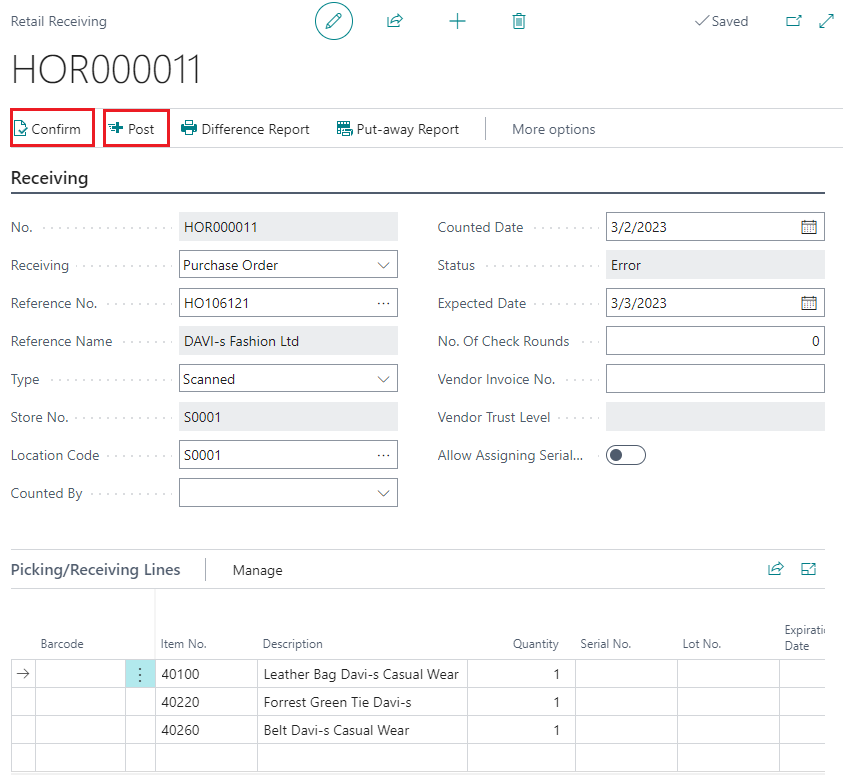852x775 pixels.
Task: Open row options for Leather Bag line
Action: point(140,674)
